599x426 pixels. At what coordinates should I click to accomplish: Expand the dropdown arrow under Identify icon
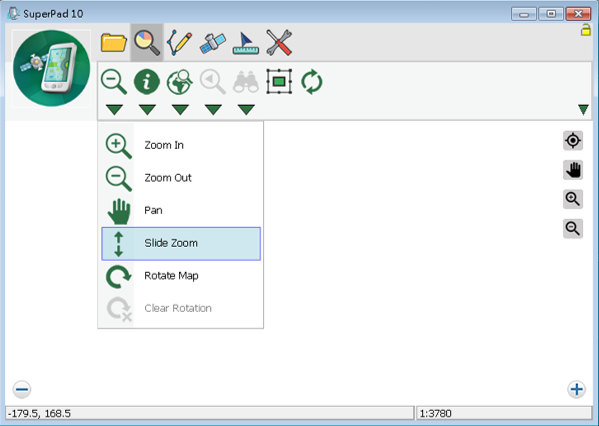point(147,110)
